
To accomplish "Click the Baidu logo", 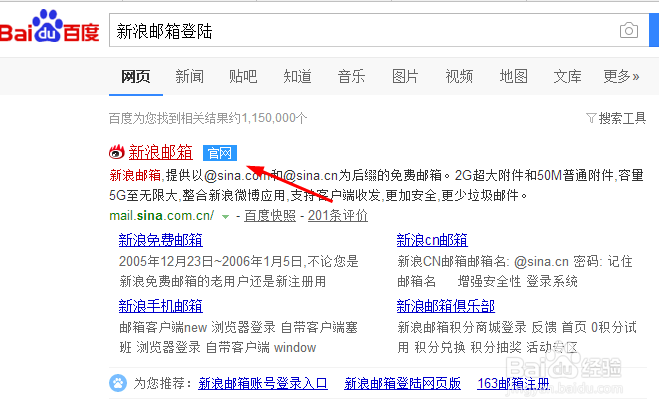I will [x=50, y=26].
